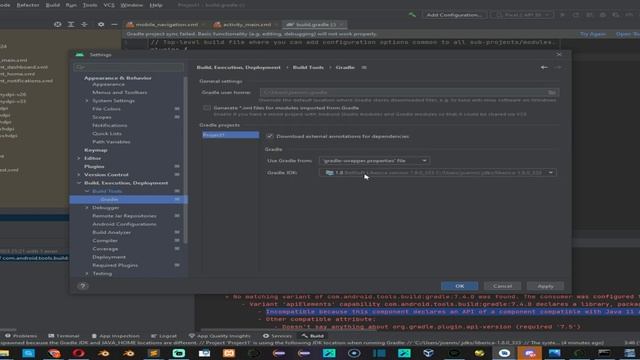Click the select opened file target icon
This screenshot has width=640, height=360.
(58, 24)
